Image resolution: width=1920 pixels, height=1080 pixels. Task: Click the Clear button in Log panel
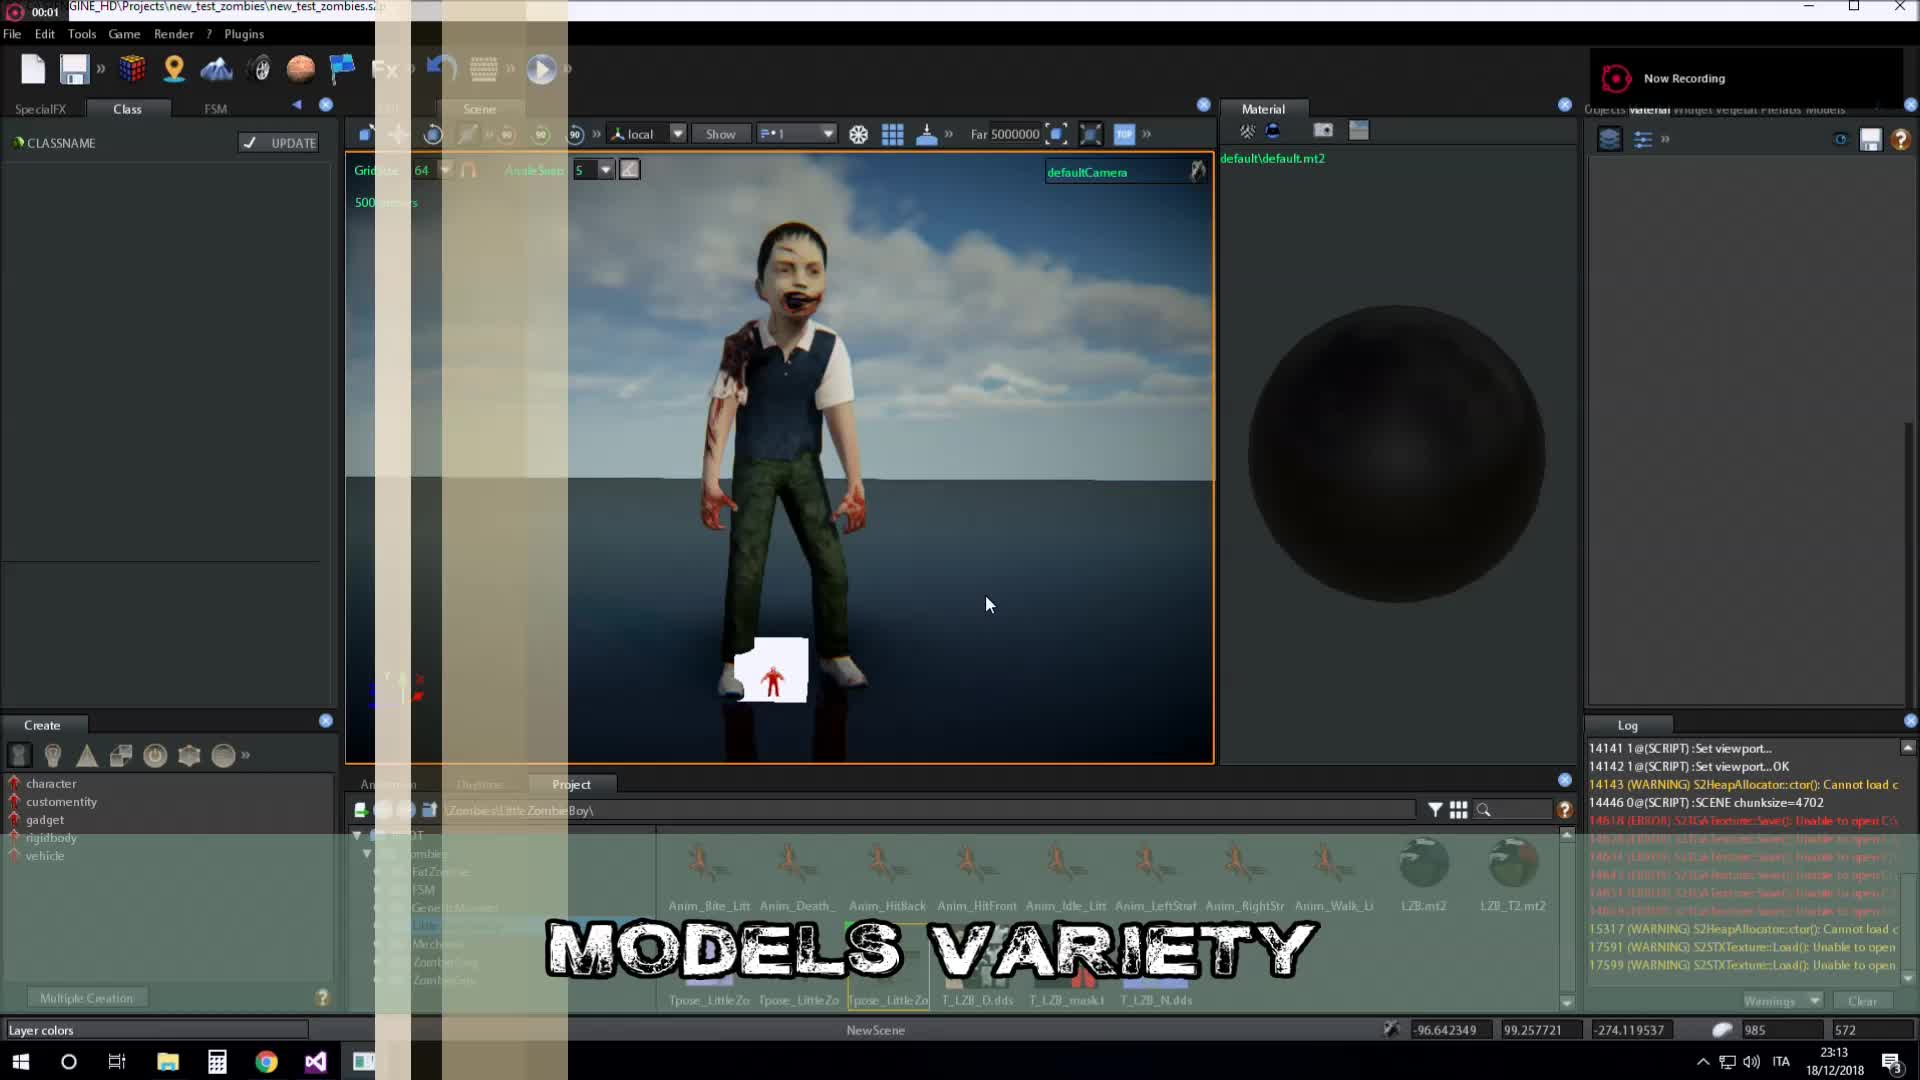(x=1862, y=1001)
